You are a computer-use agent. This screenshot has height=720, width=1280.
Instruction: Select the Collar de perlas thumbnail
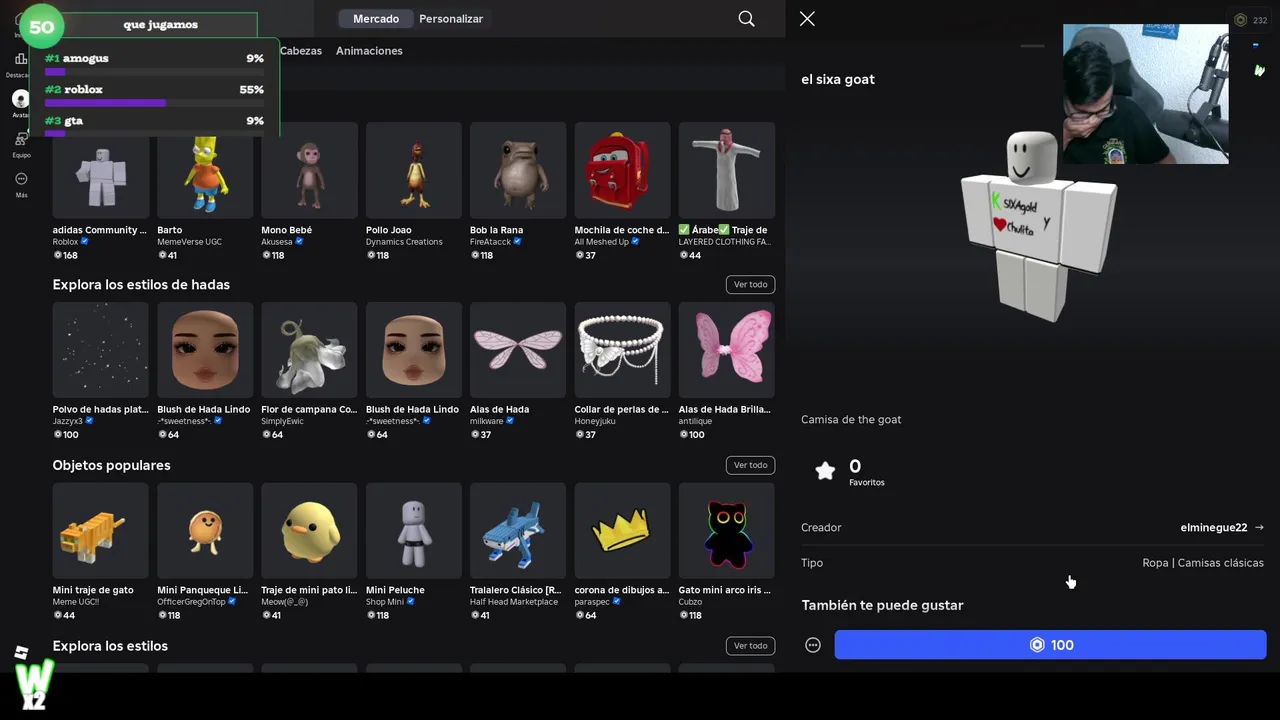click(622, 350)
